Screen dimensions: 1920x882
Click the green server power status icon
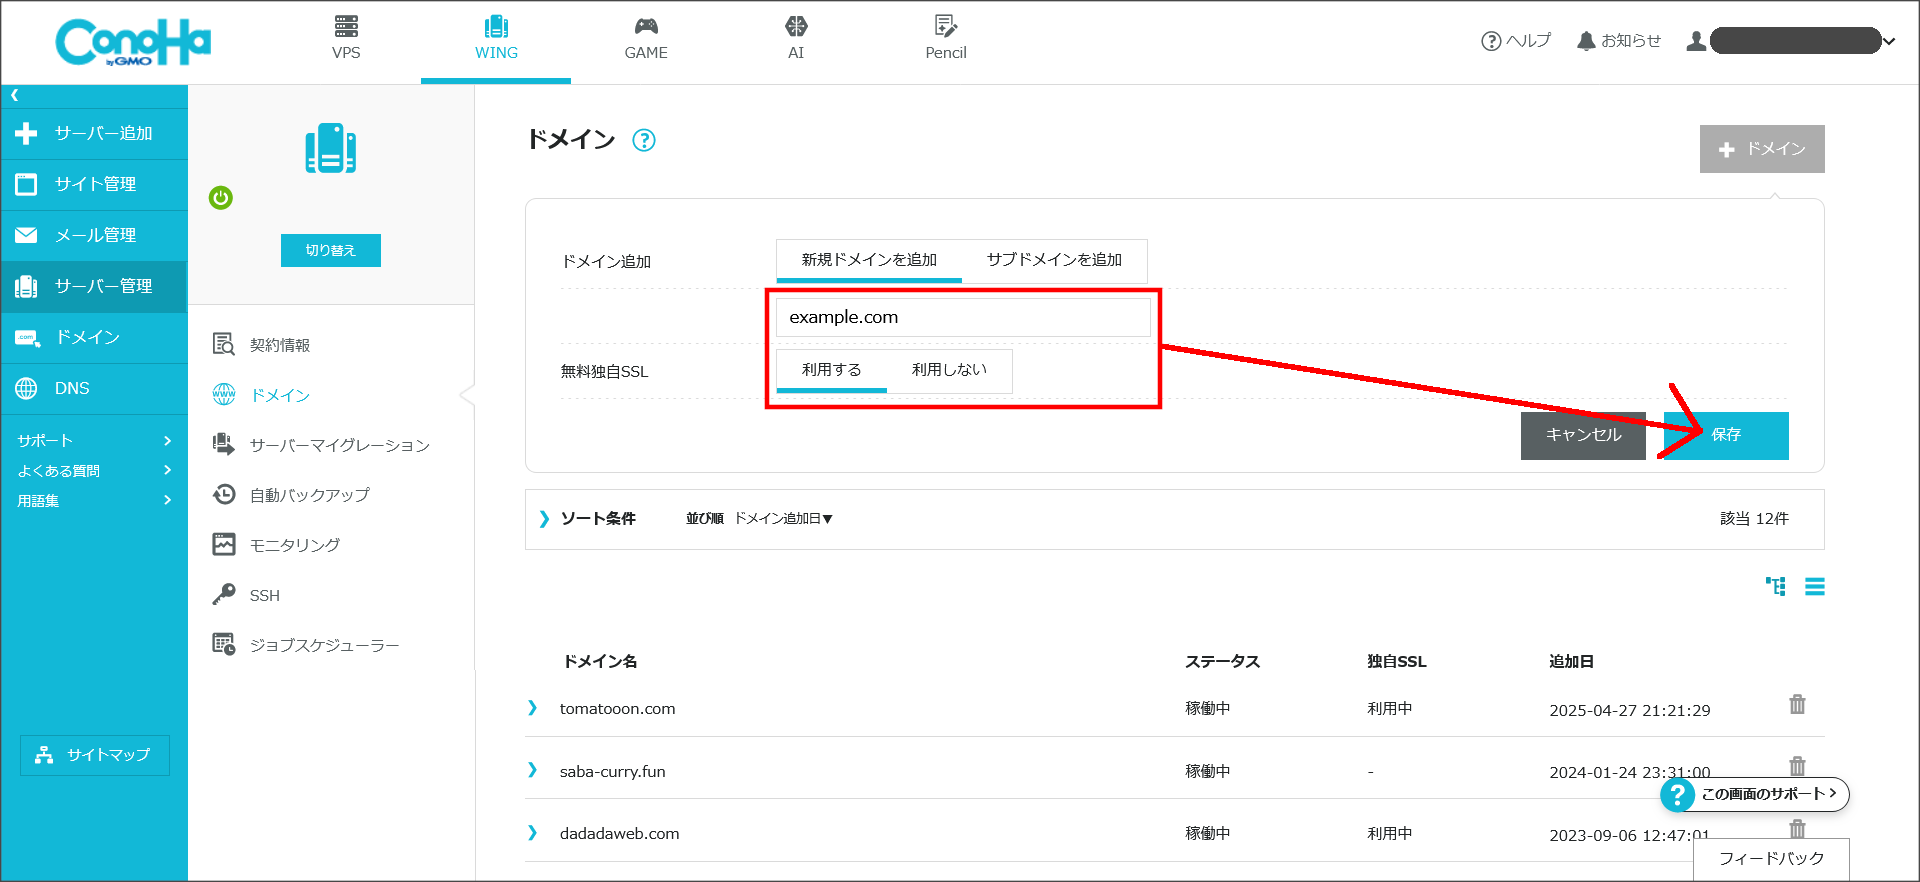pyautogui.click(x=221, y=198)
